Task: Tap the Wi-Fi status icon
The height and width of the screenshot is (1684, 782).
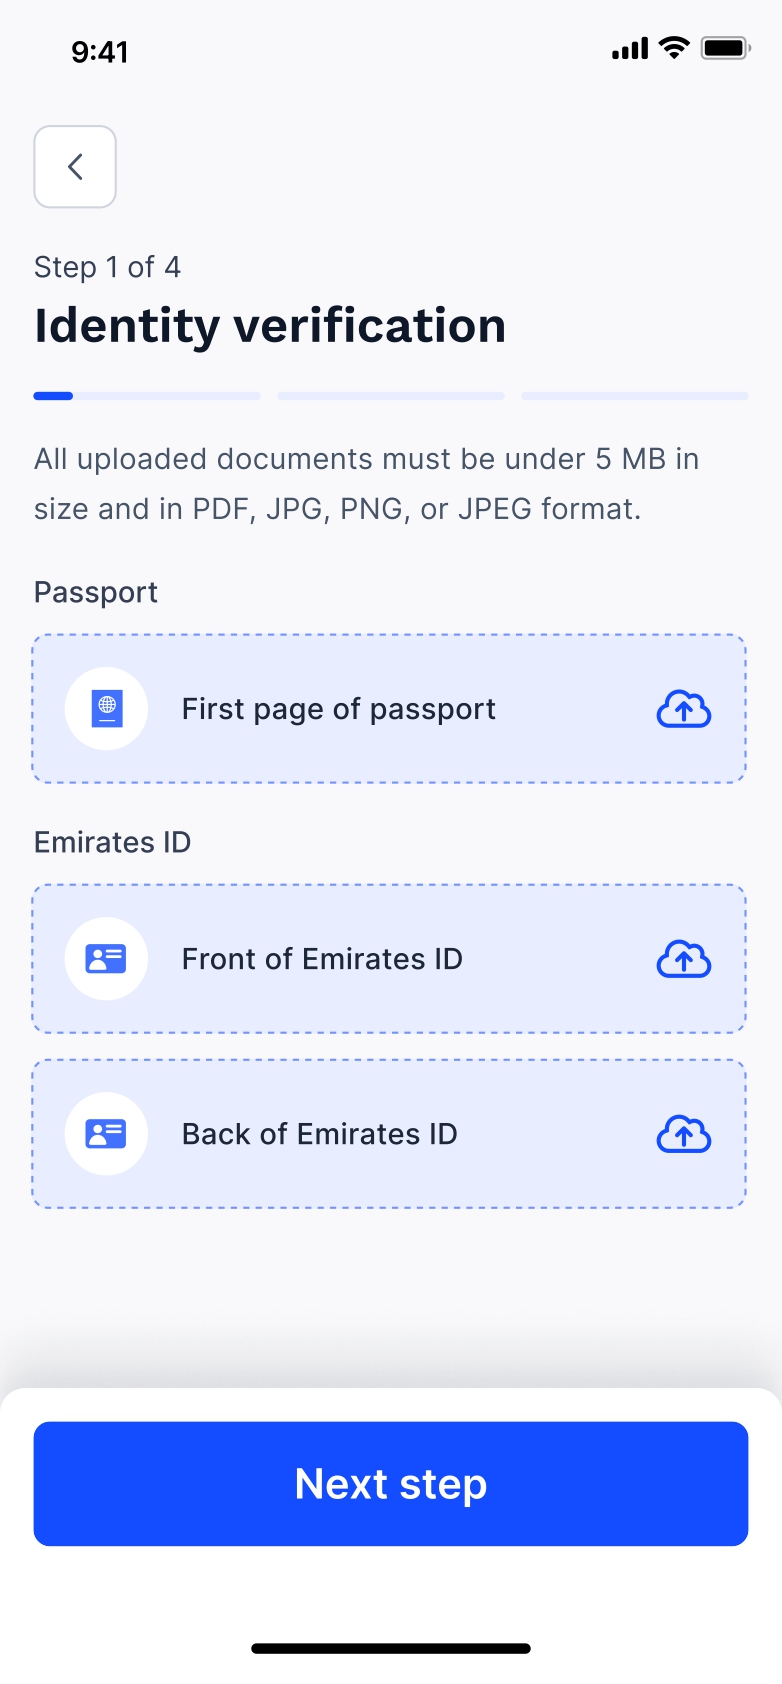Action: click(676, 48)
